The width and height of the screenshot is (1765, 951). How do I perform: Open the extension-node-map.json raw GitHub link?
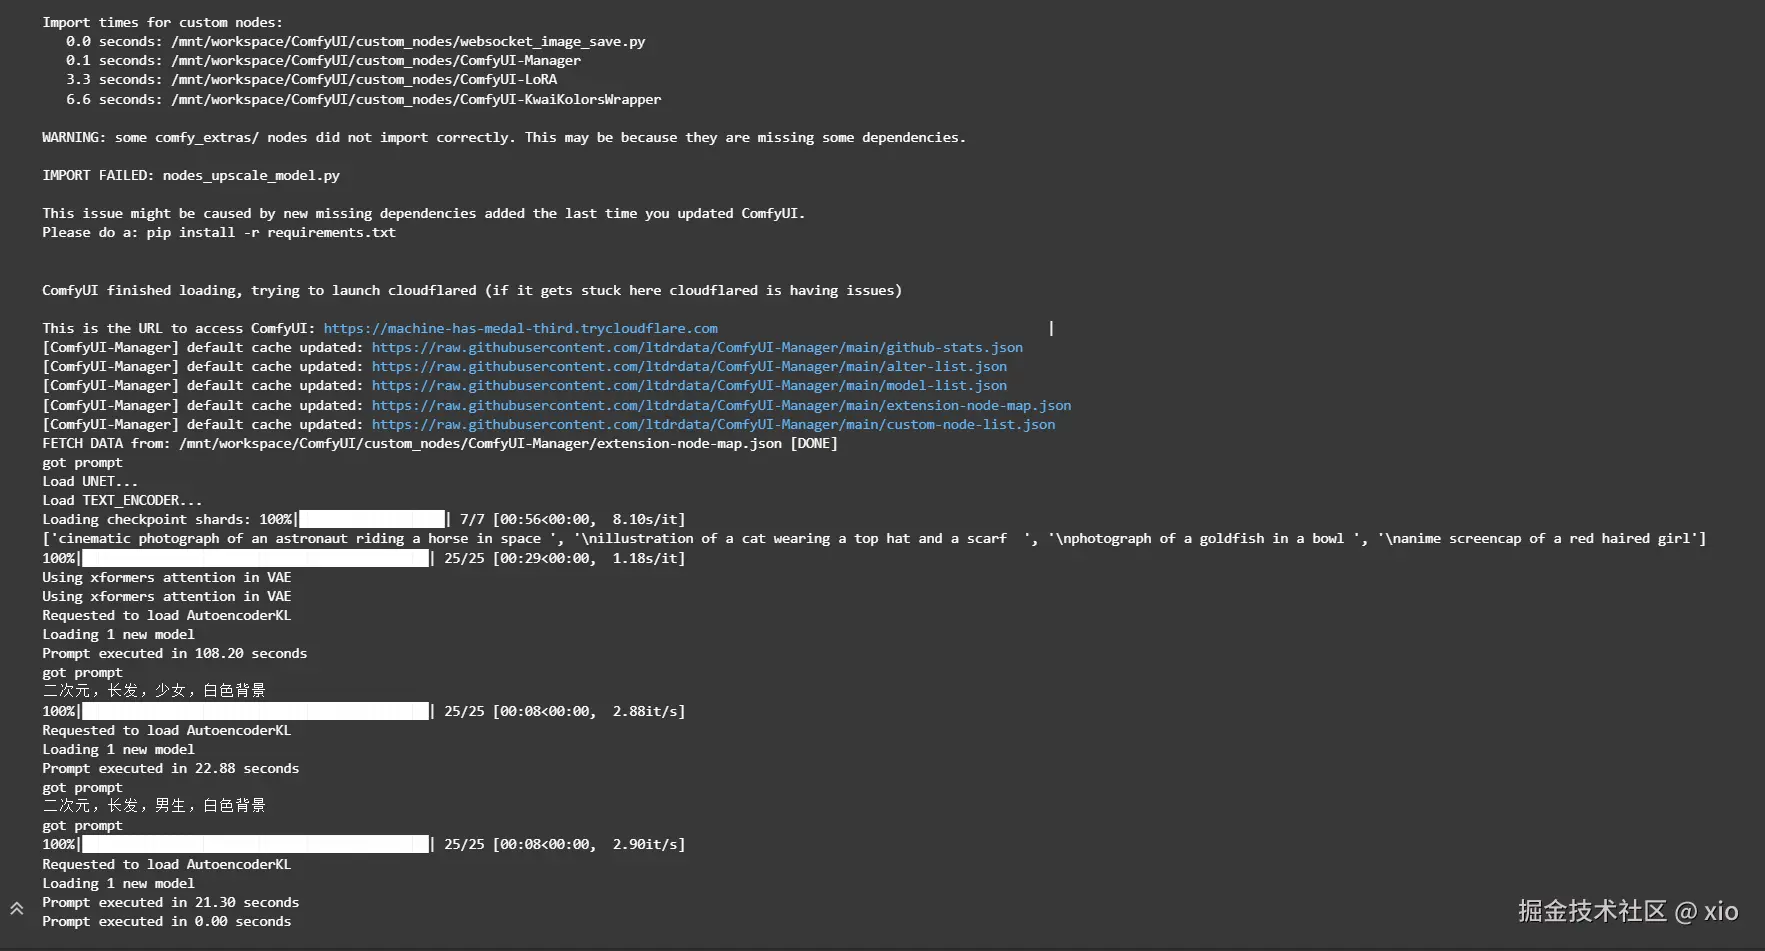(x=721, y=405)
